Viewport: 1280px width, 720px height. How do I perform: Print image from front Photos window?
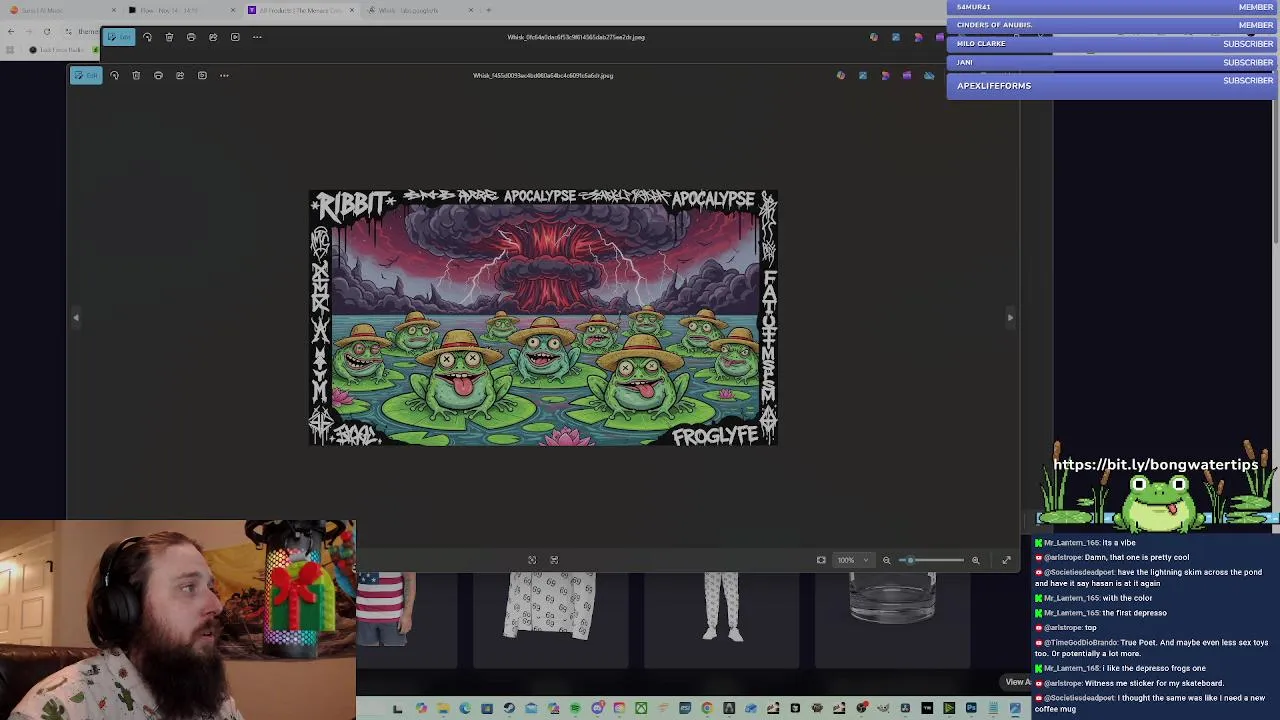click(158, 75)
